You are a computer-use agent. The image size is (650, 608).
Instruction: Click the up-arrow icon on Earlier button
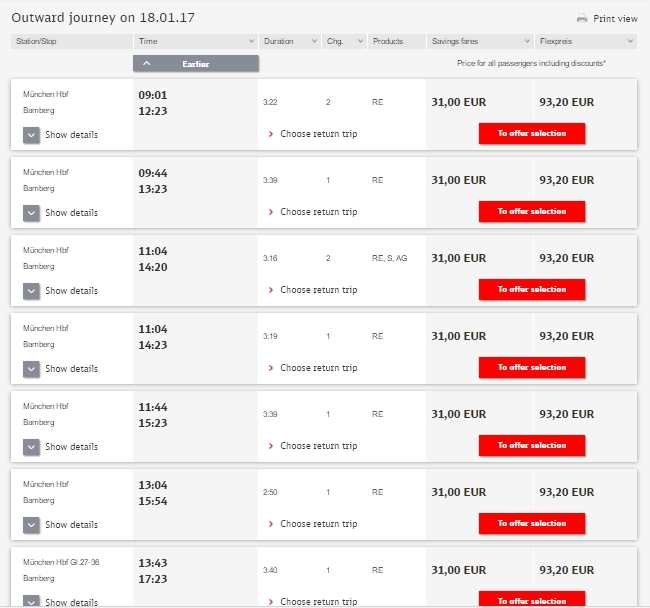point(147,63)
